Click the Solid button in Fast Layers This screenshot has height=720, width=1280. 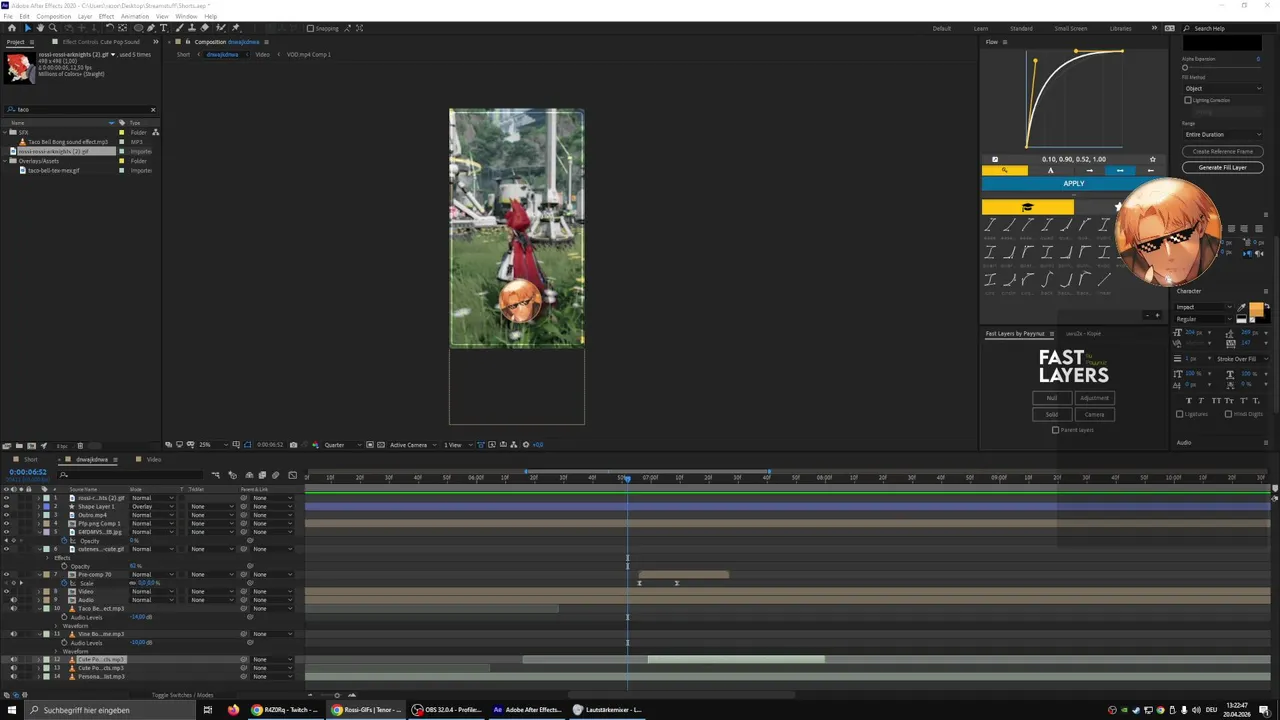click(x=1052, y=414)
